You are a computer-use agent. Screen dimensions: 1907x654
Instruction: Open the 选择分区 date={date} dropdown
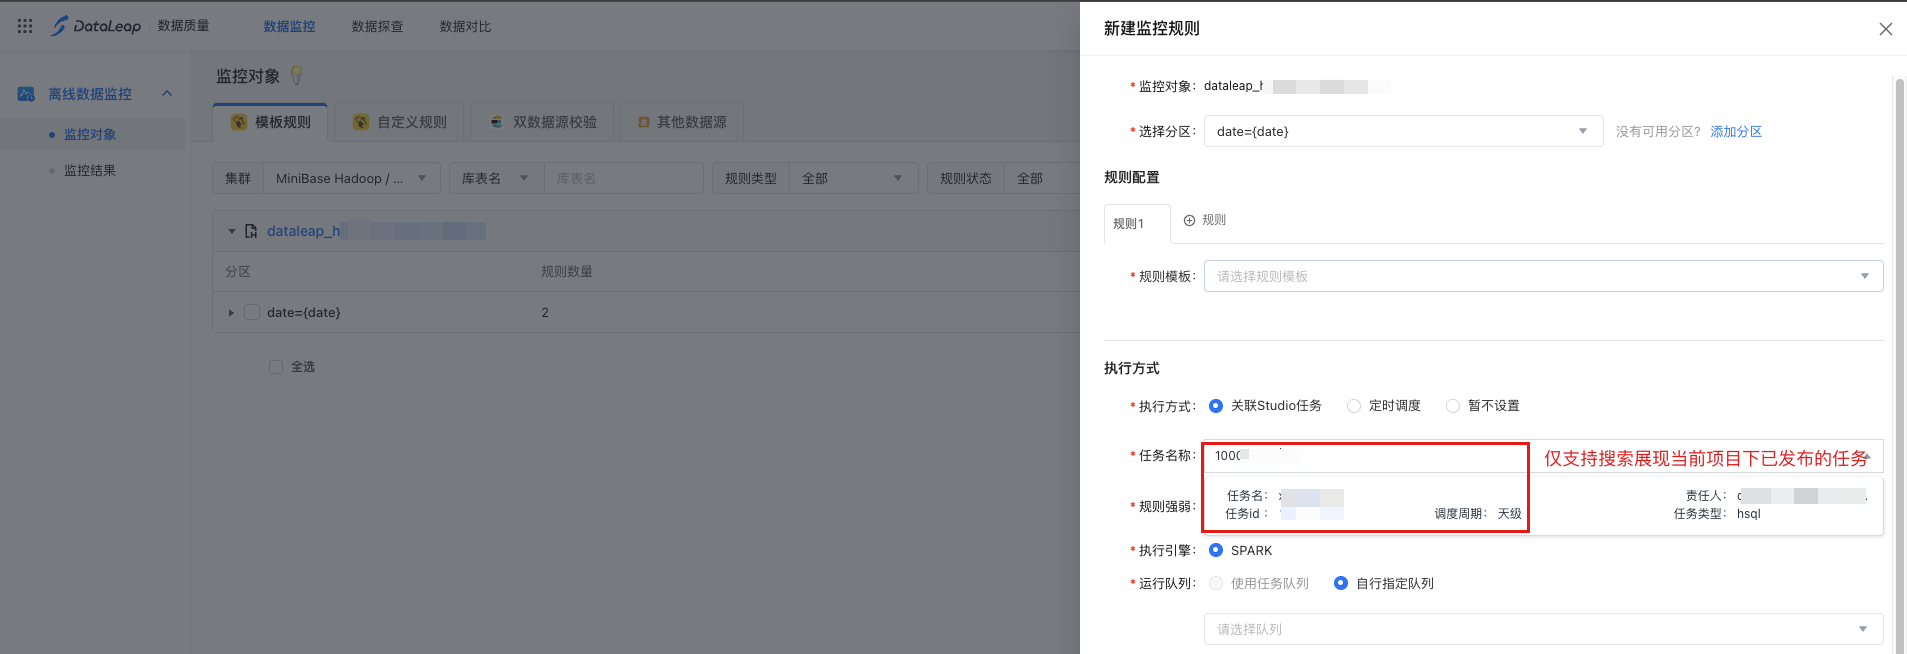coord(1403,131)
